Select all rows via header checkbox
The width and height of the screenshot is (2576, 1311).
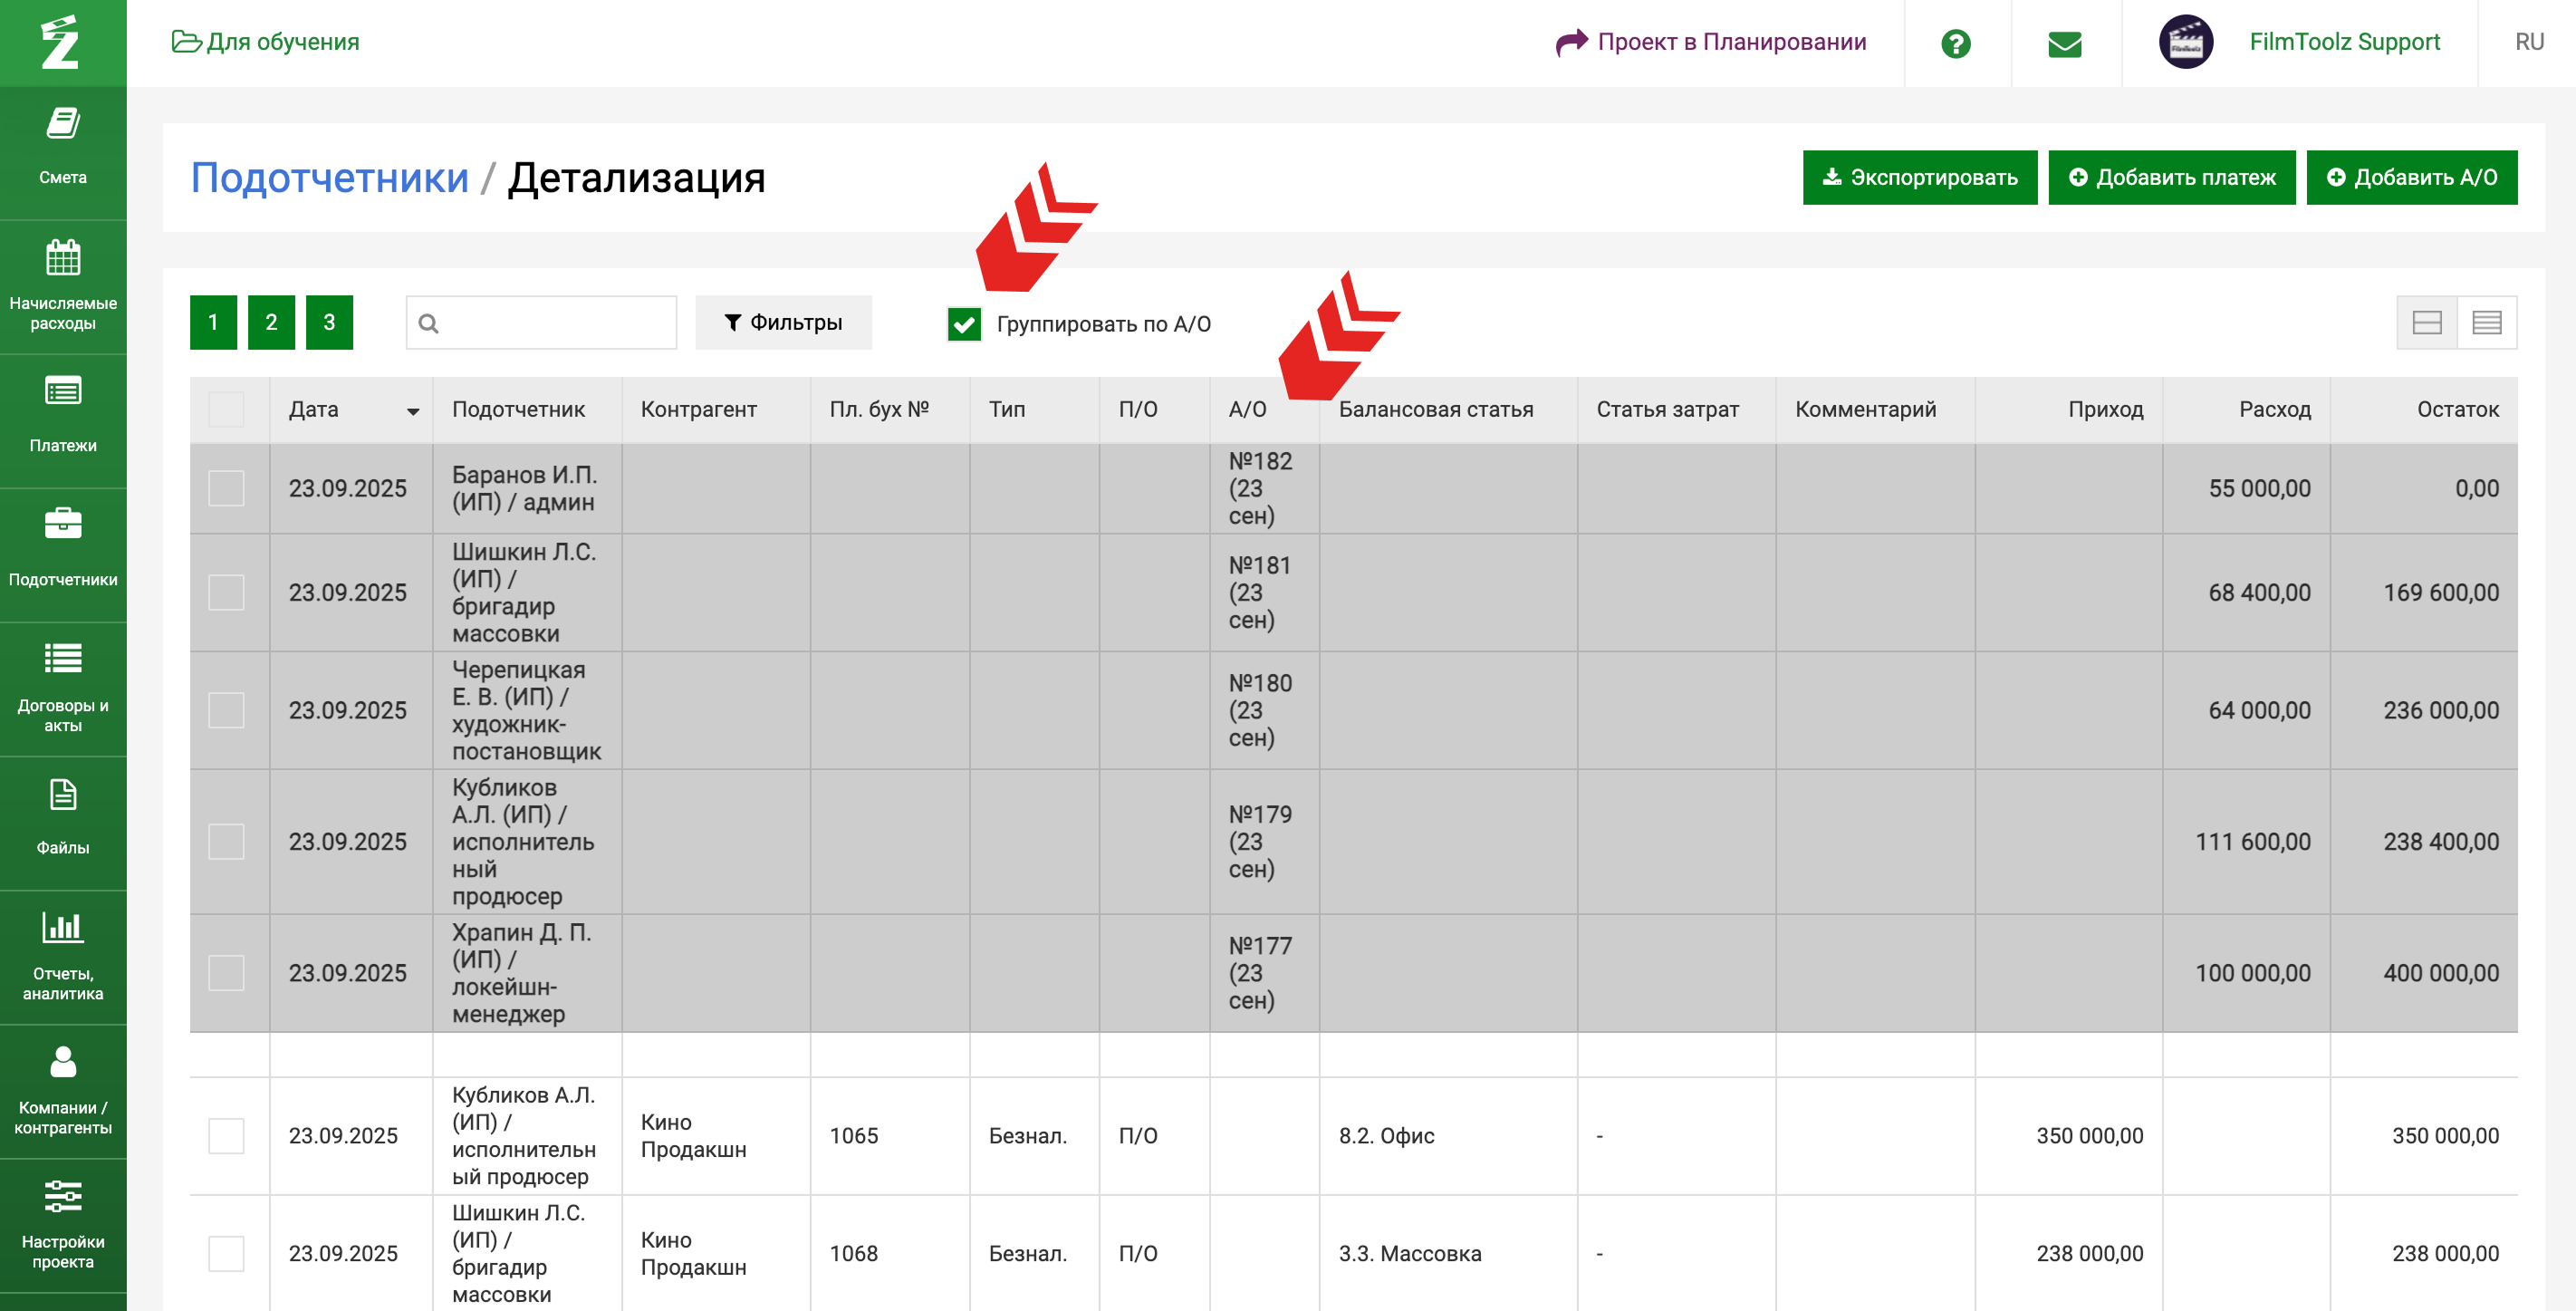click(x=226, y=409)
